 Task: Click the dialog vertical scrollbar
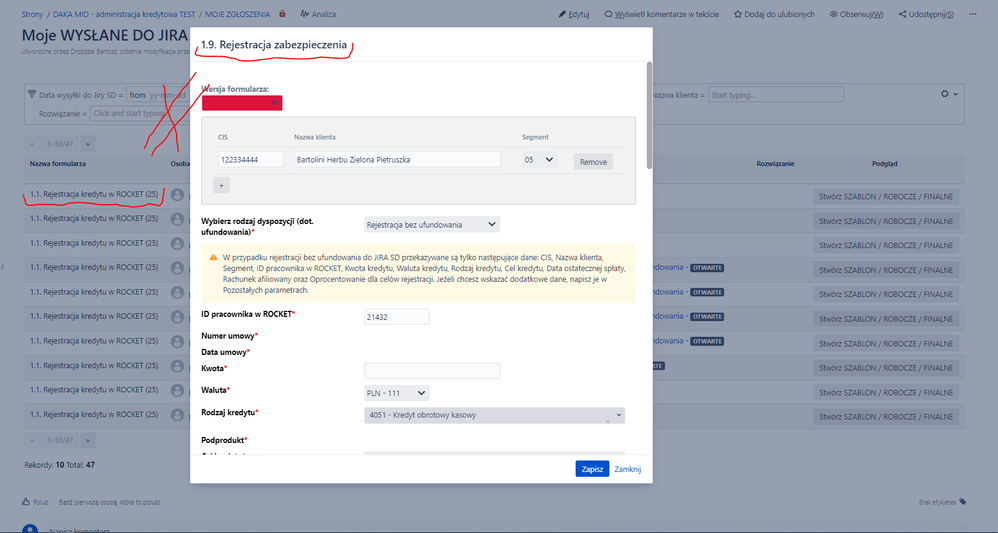point(649,115)
